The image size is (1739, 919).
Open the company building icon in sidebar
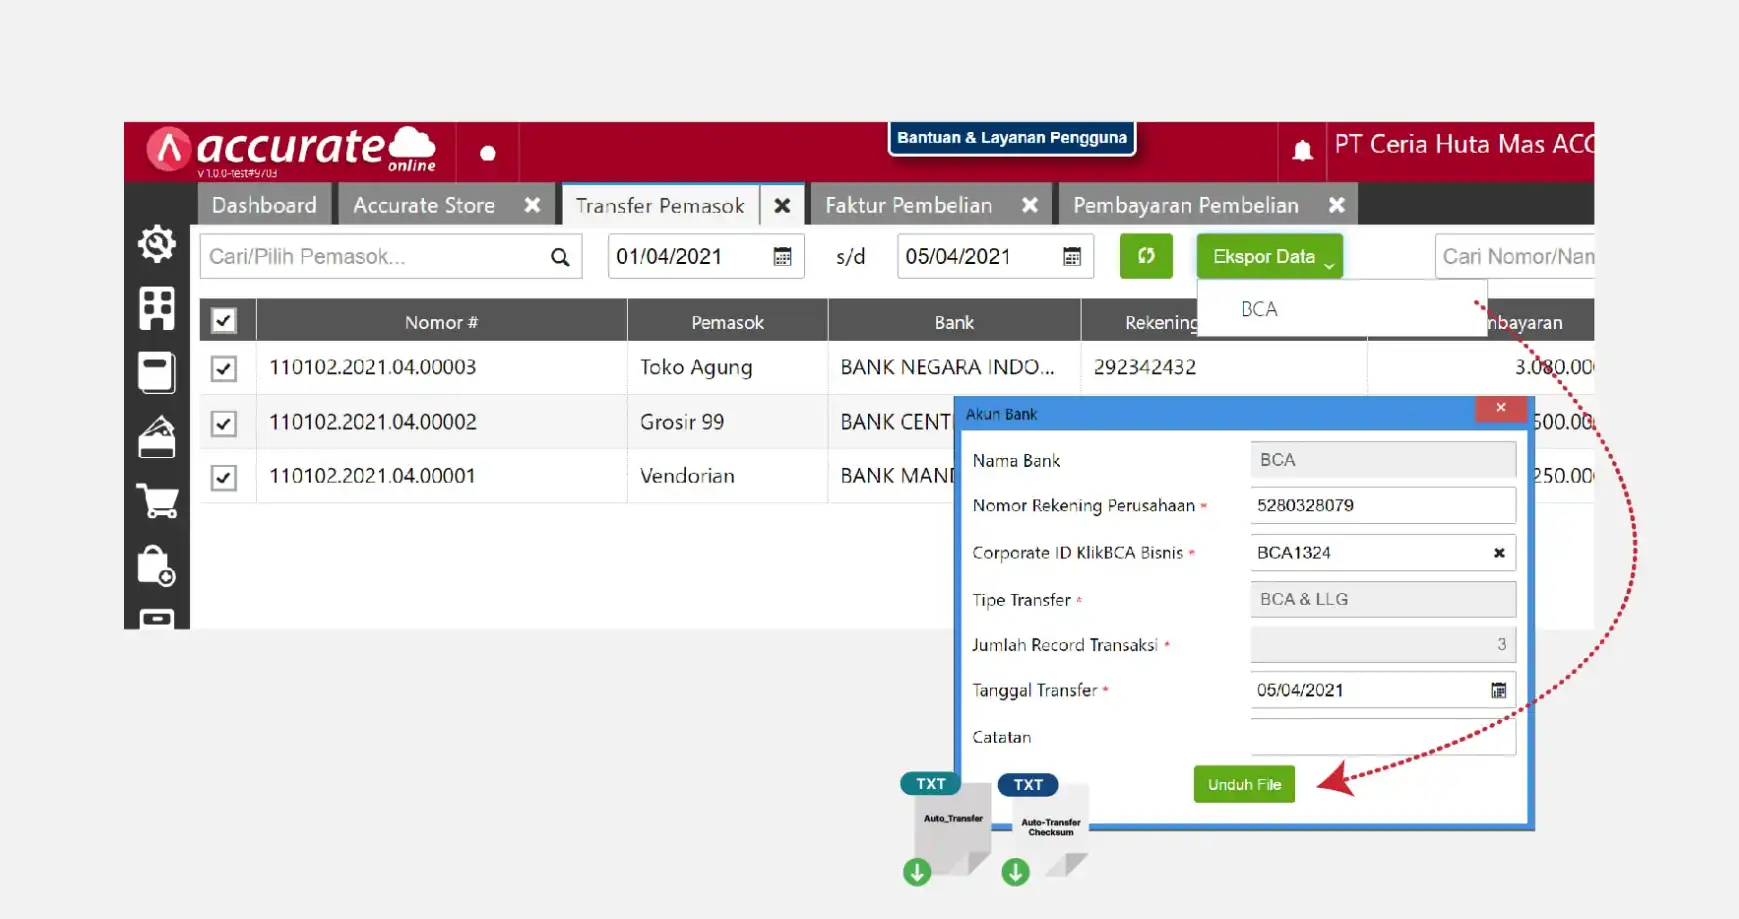157,308
